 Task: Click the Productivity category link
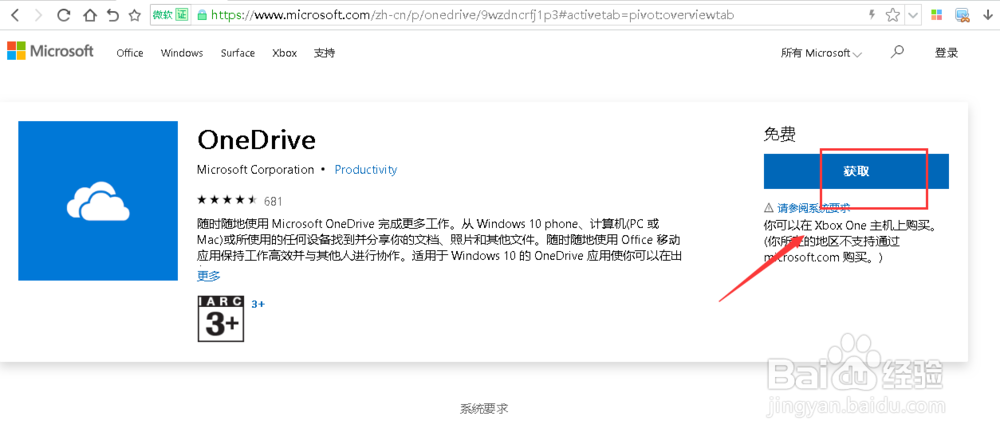click(x=365, y=170)
